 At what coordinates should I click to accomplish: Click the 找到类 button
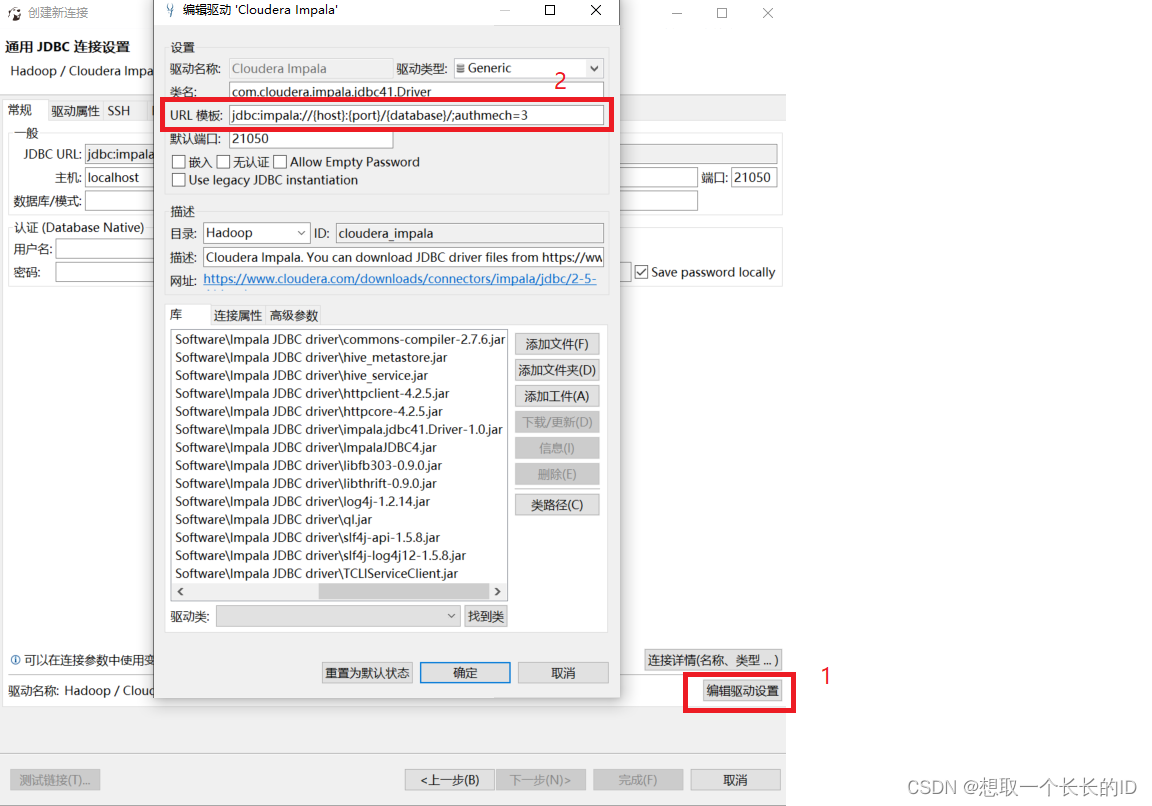coord(486,616)
